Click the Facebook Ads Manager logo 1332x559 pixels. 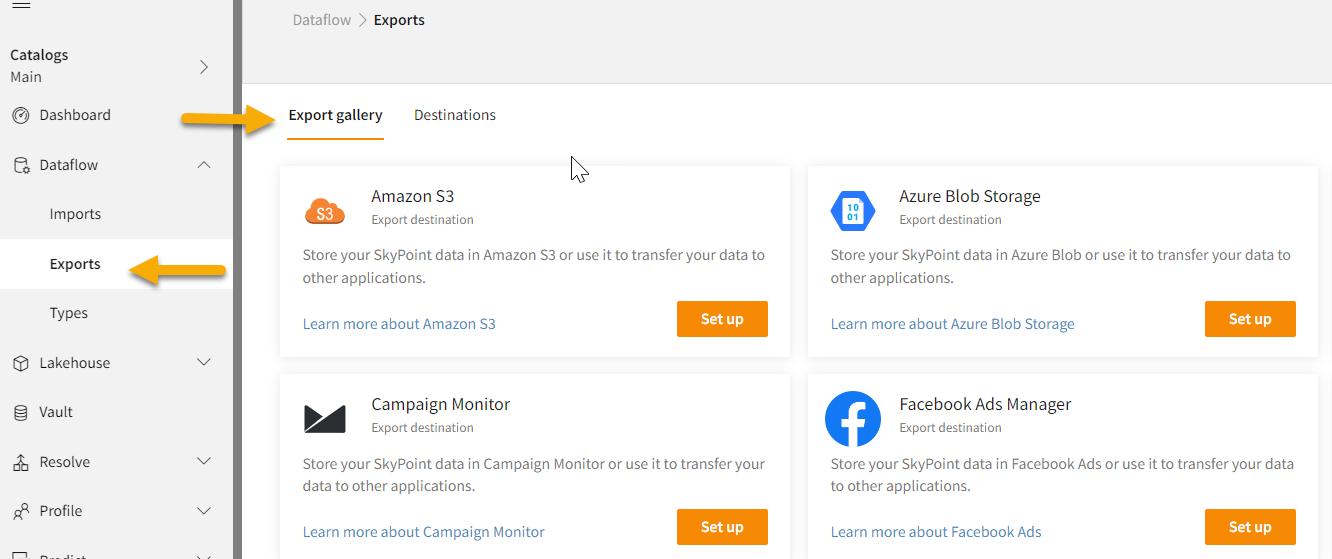point(852,419)
